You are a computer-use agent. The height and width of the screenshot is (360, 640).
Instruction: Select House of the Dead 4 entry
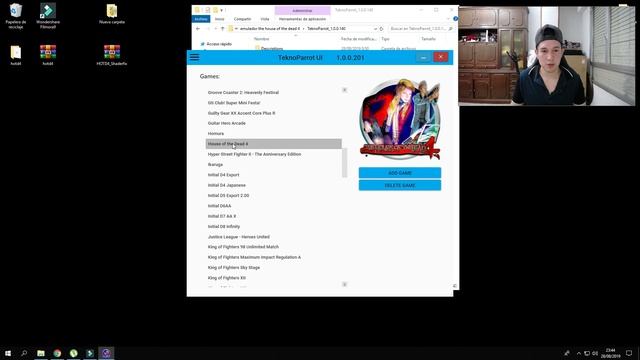coord(273,144)
